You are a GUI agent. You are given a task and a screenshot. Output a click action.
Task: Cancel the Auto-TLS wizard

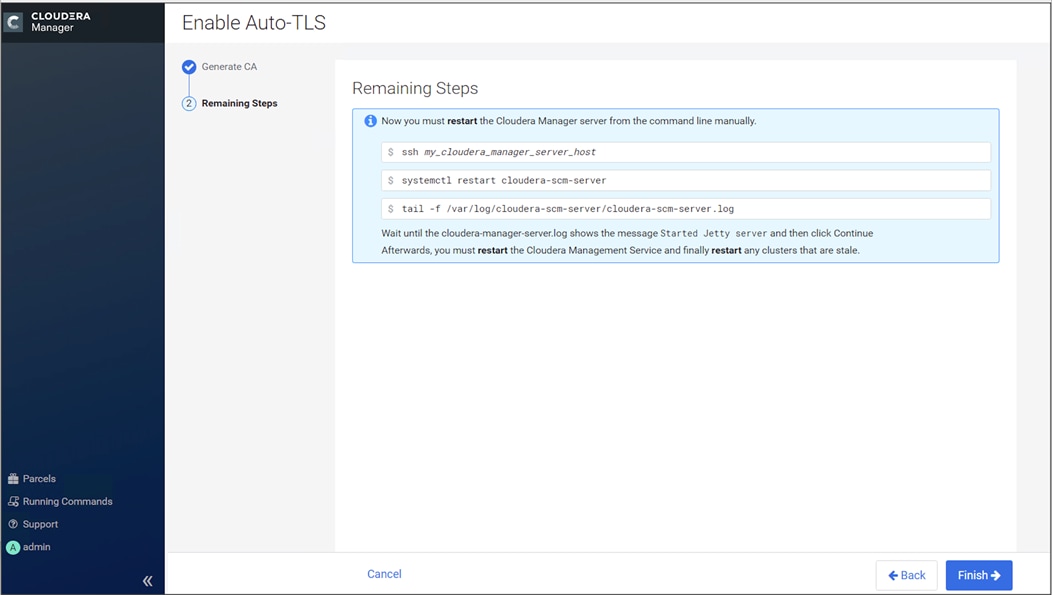click(384, 574)
